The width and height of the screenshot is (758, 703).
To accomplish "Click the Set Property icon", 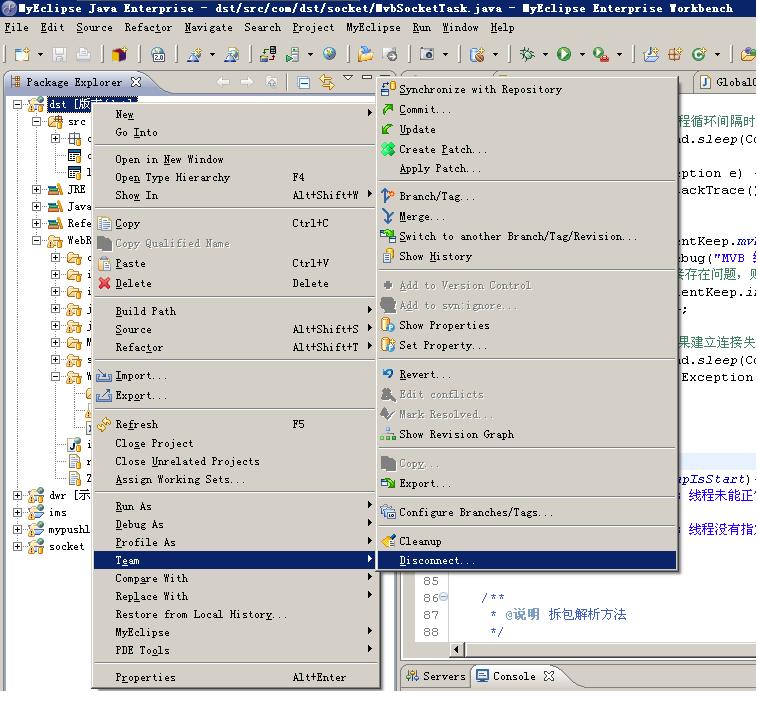I will coord(388,345).
